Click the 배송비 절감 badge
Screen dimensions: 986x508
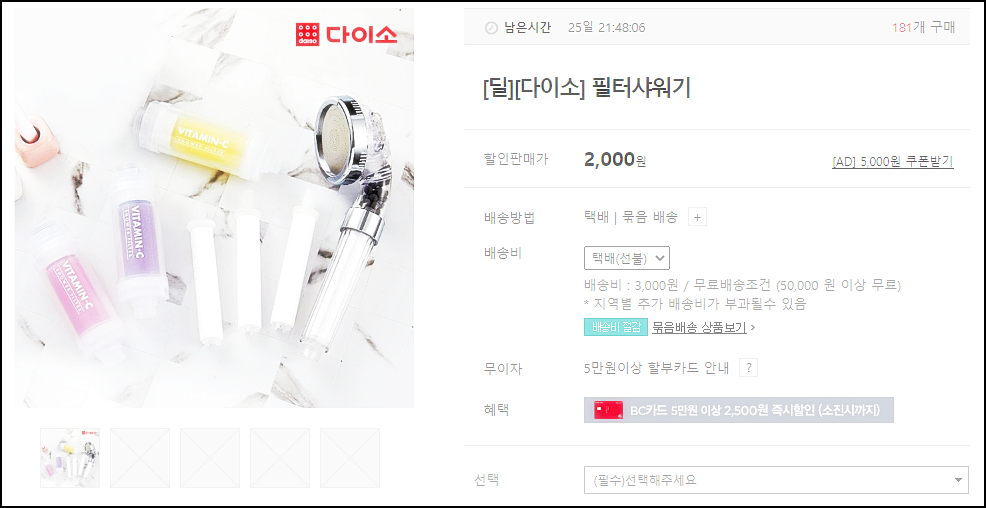click(x=616, y=328)
